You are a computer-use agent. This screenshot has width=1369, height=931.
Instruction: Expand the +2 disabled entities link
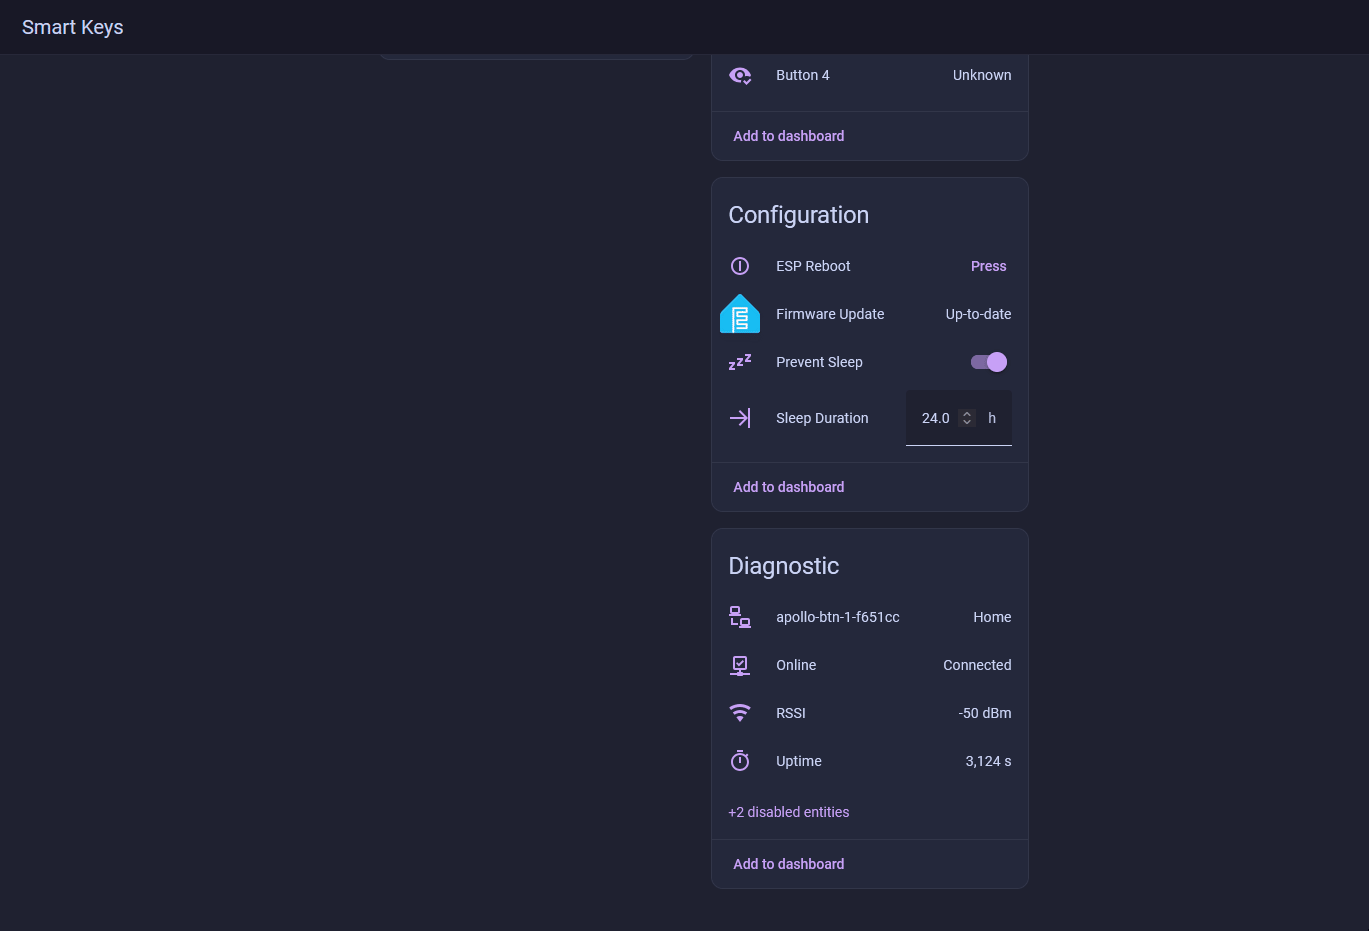(789, 812)
